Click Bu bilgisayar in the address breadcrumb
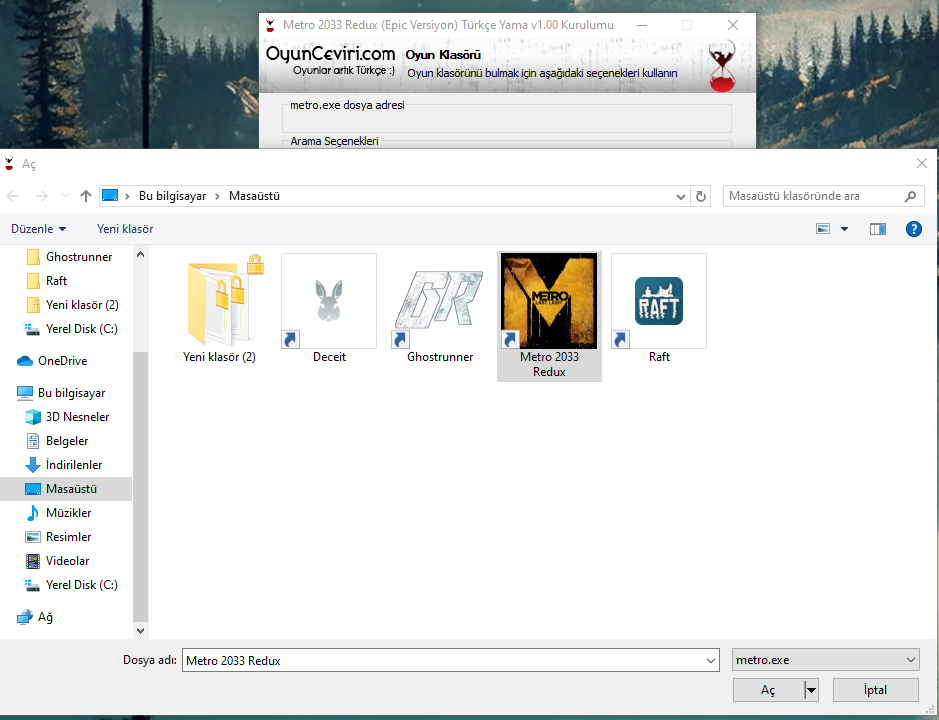This screenshot has height=720, width=939. tap(172, 196)
